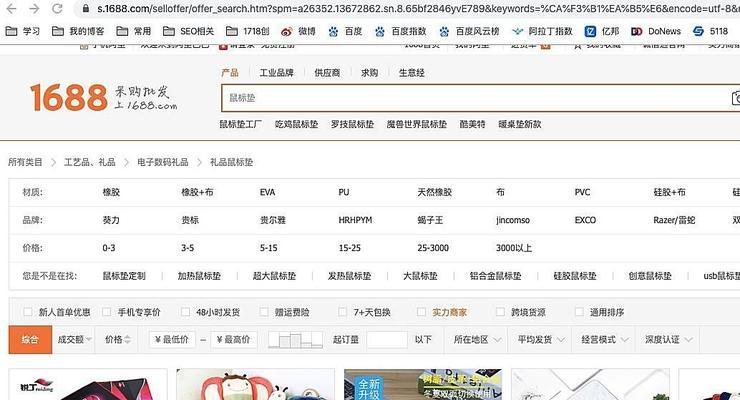Screen dimensions: 740x400
Task: Click the 最低价 price field
Action: point(172,340)
